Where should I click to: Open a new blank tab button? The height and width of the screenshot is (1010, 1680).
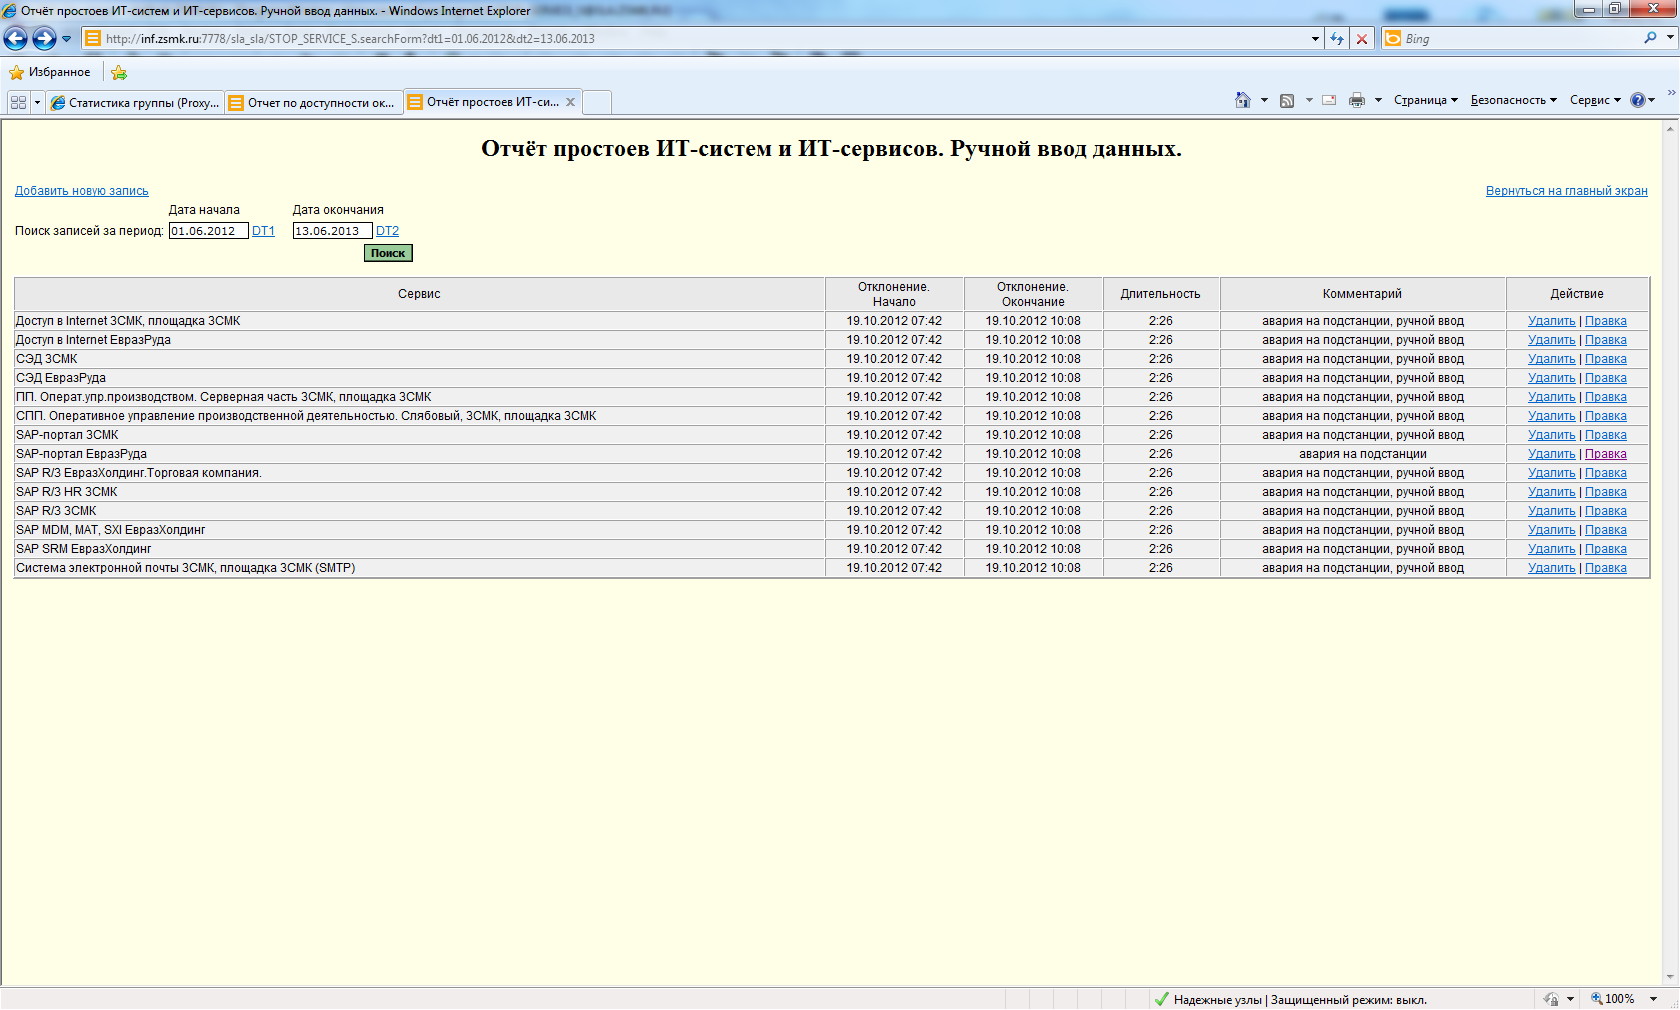pyautogui.click(x=597, y=102)
